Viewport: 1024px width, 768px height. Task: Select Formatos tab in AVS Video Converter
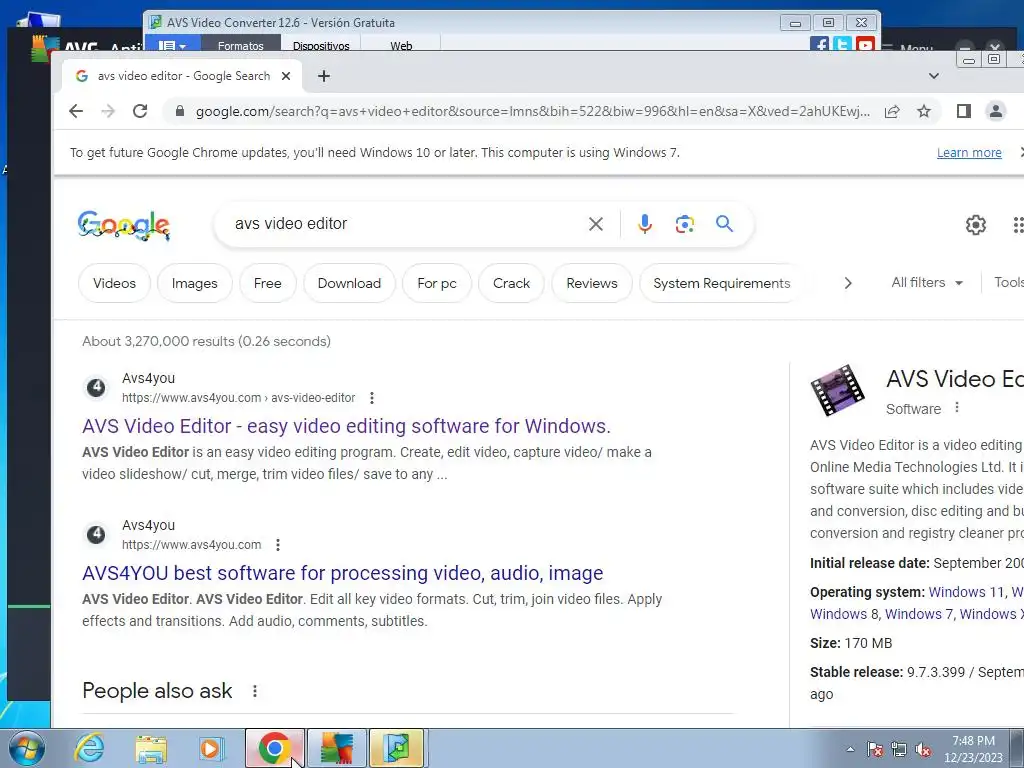241,44
